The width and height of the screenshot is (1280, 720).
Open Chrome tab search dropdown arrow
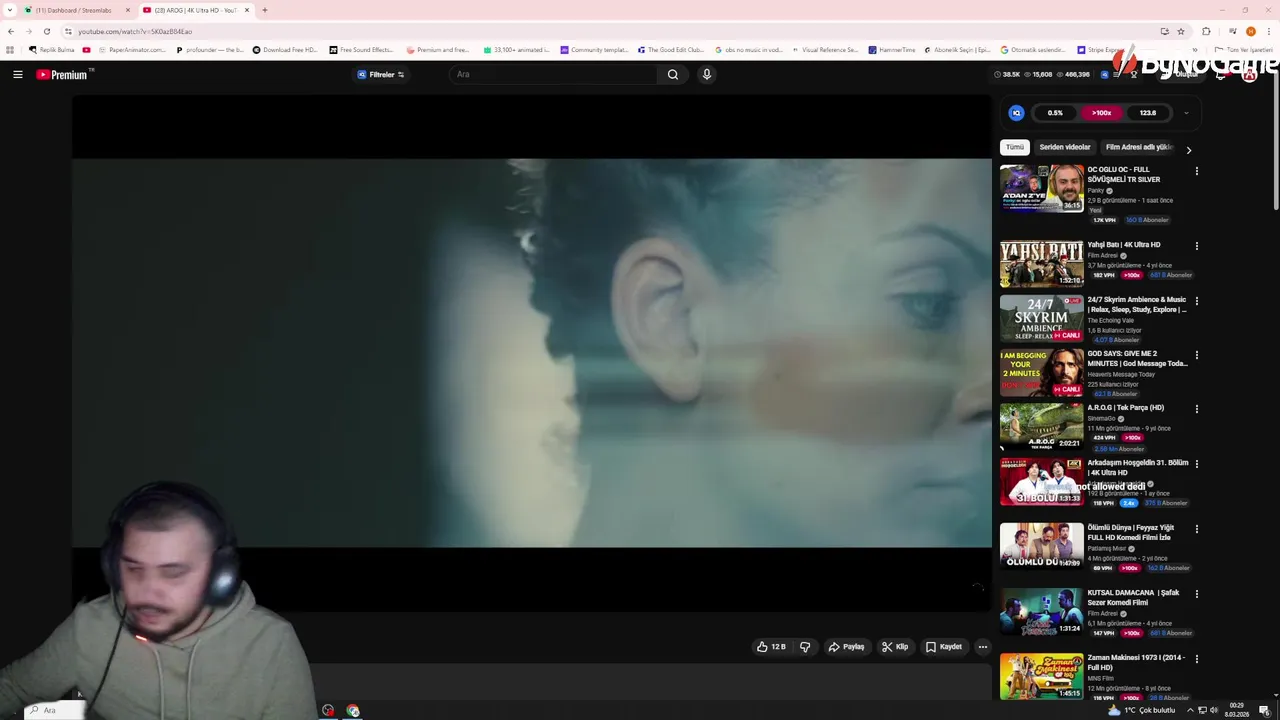(10, 10)
